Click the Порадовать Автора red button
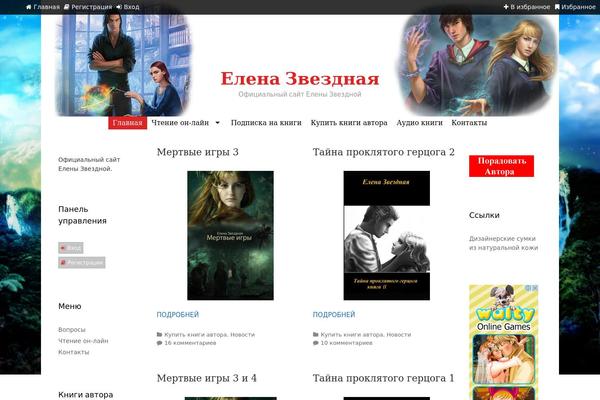 coord(501,166)
